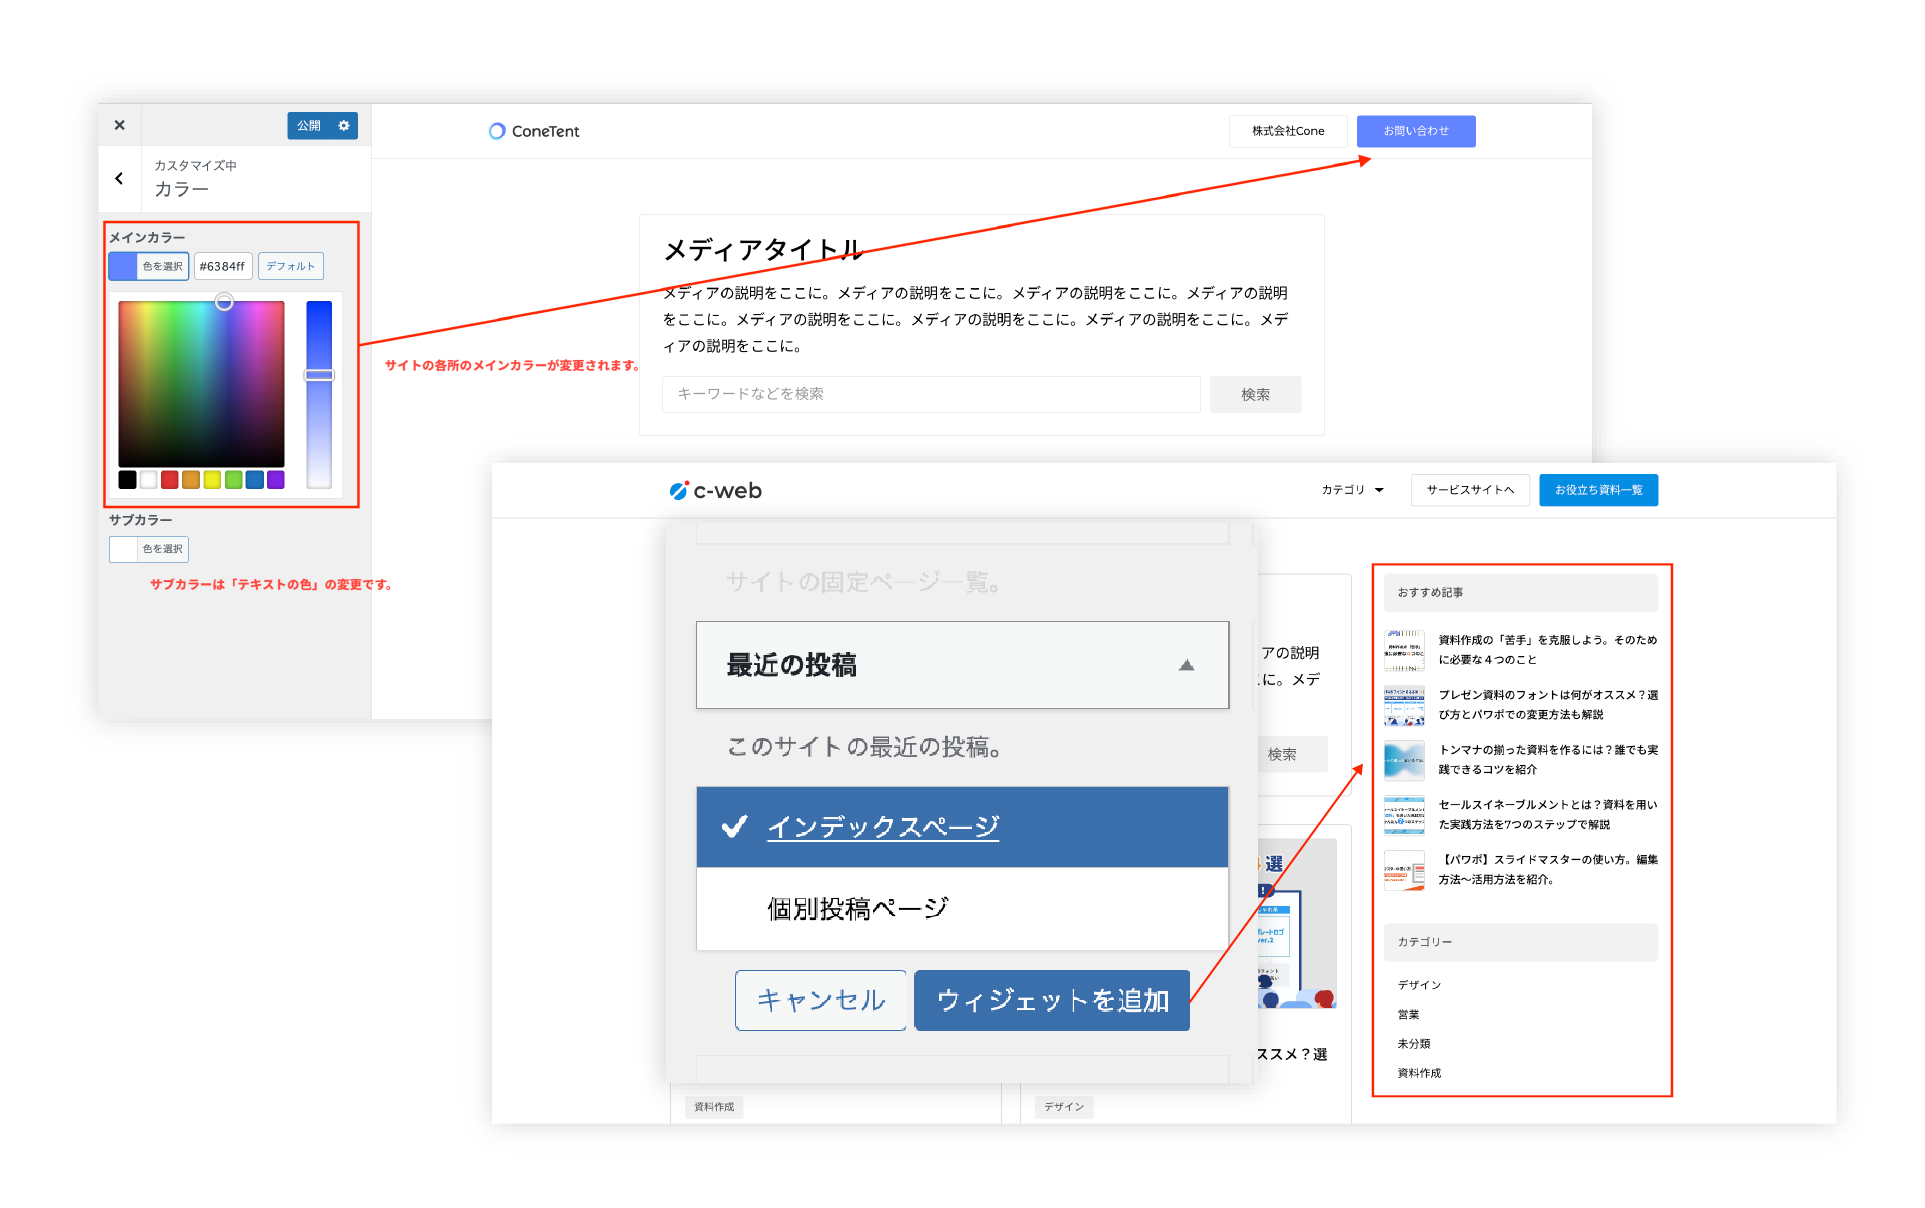Screen dimensions: 1925x1208
Task: Click thumbnail of 資料作成の「苦手」 article
Action: point(1404,650)
